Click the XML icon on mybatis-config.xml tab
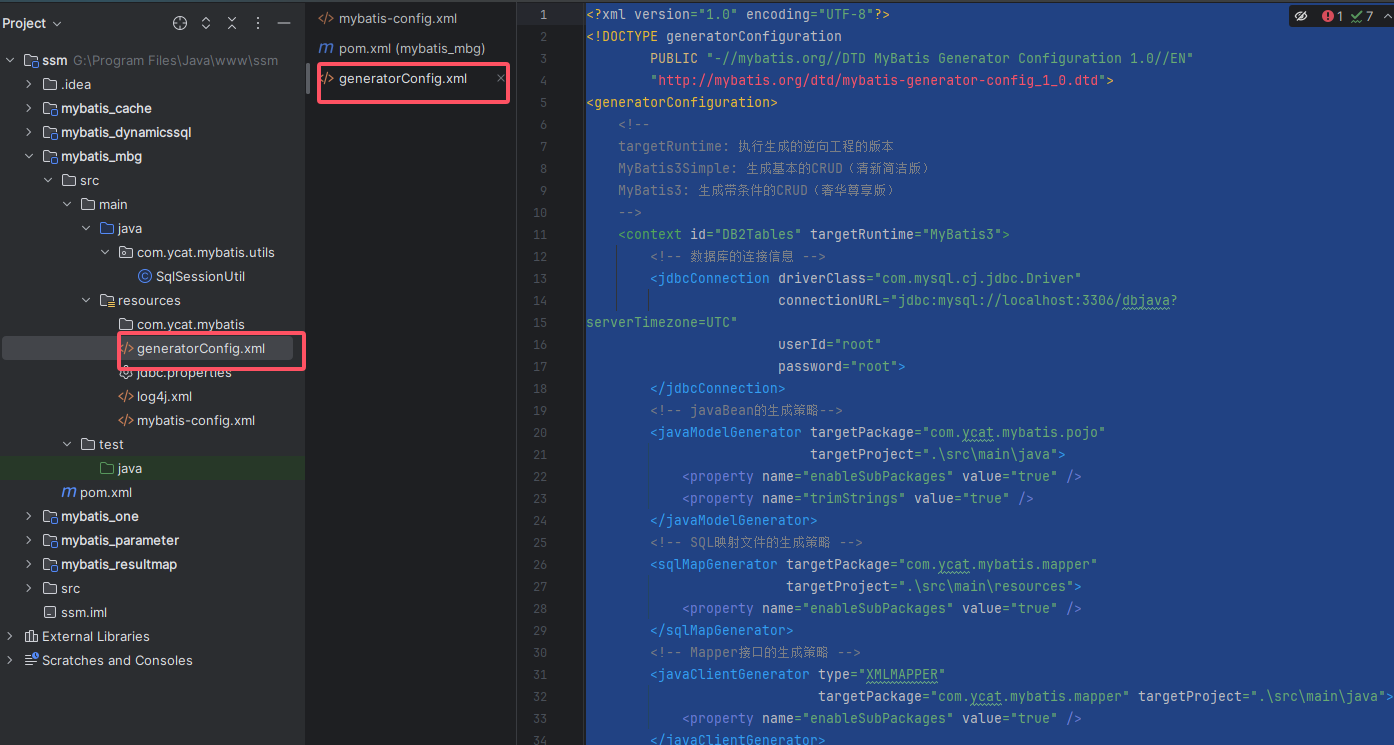 tap(326, 18)
